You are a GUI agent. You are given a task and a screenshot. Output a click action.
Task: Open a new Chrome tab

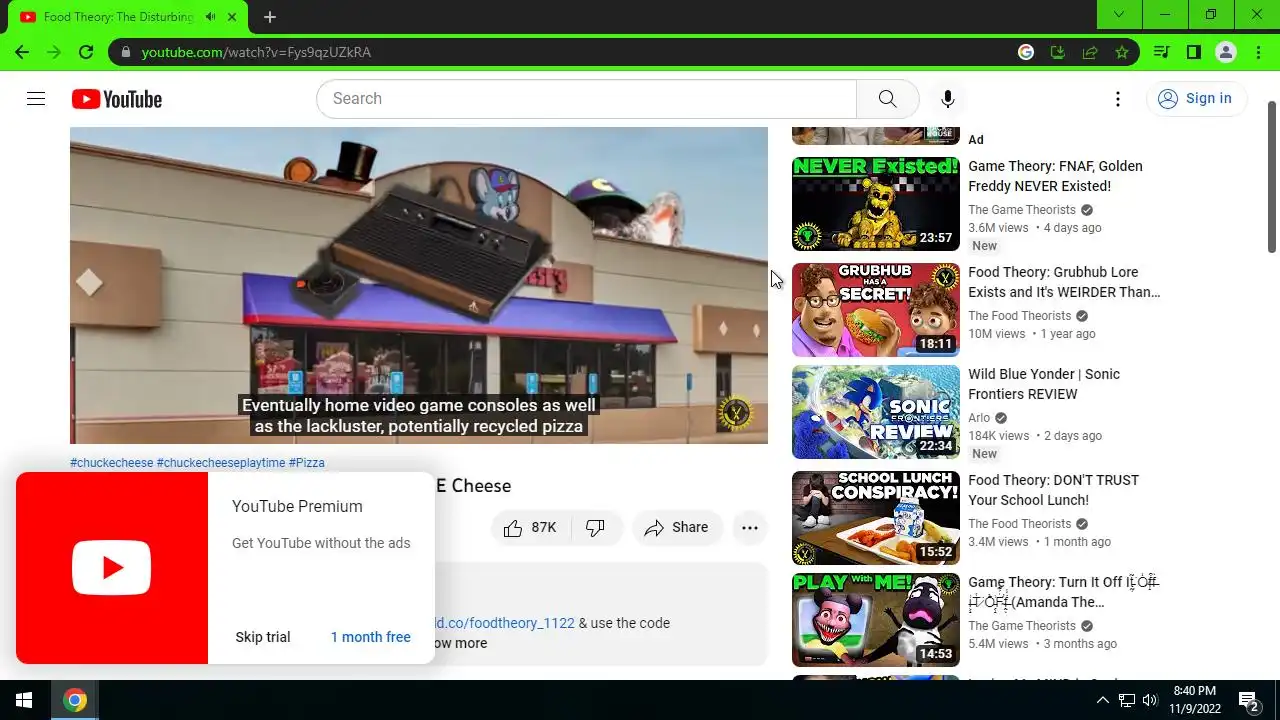click(x=270, y=17)
